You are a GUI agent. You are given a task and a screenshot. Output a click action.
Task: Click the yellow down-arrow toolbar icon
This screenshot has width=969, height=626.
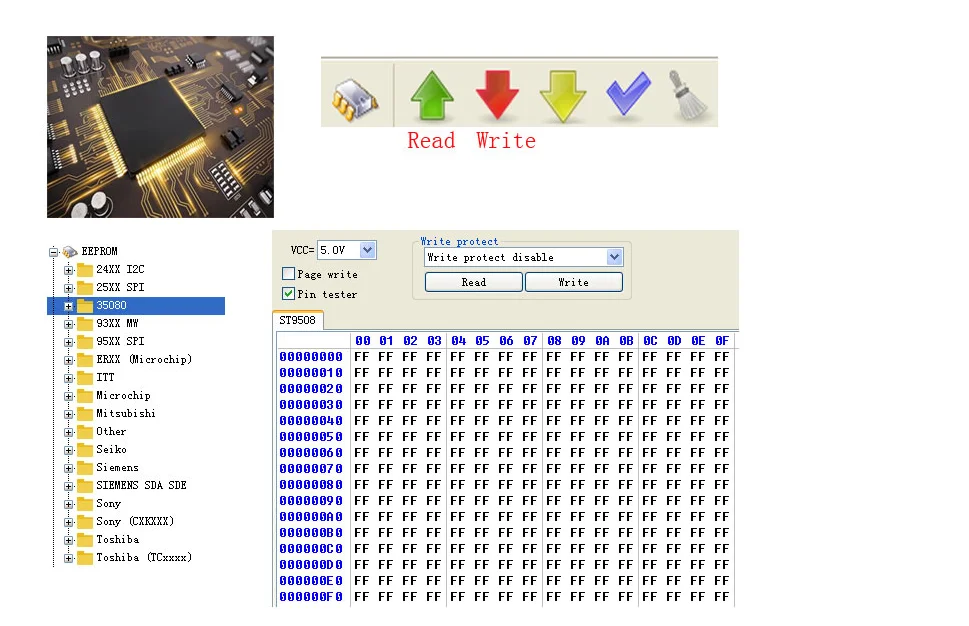pyautogui.click(x=562, y=96)
